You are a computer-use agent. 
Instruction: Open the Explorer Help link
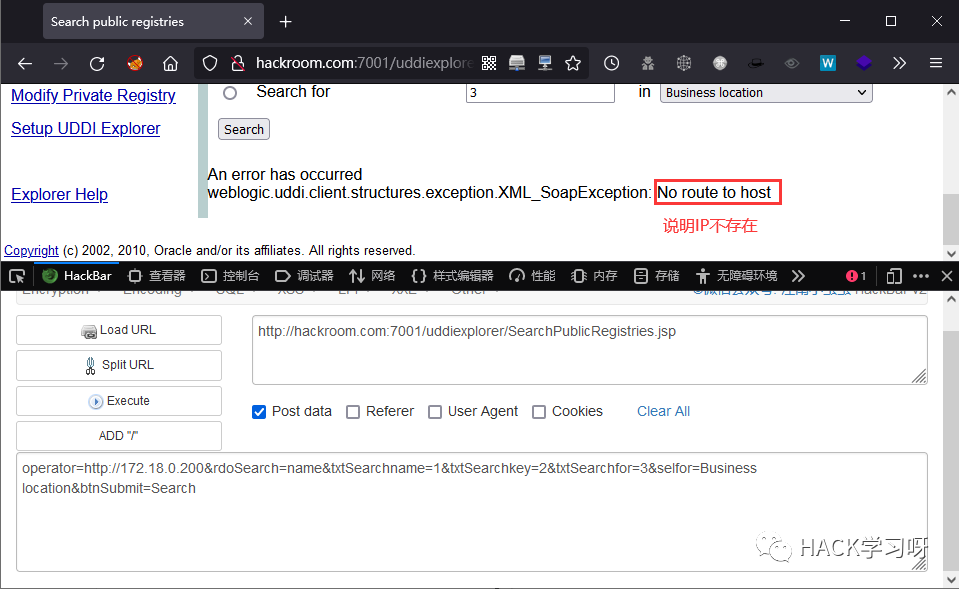pos(59,194)
